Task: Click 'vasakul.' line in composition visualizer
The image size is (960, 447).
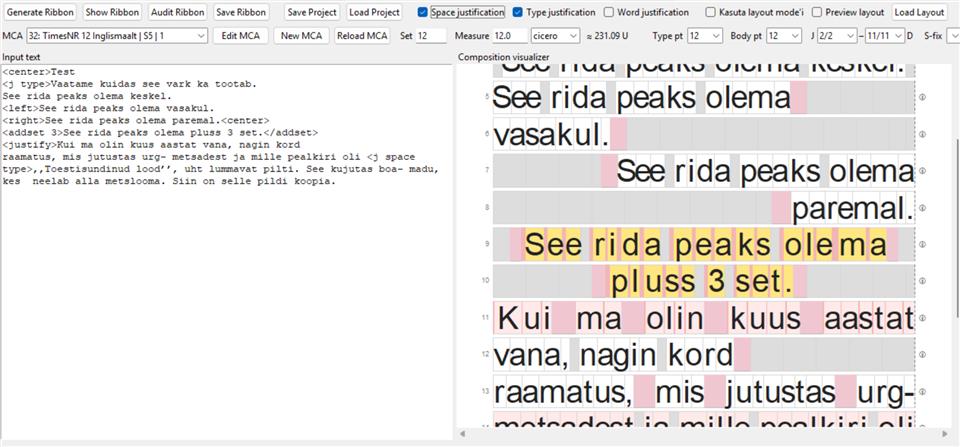Action: (x=703, y=134)
